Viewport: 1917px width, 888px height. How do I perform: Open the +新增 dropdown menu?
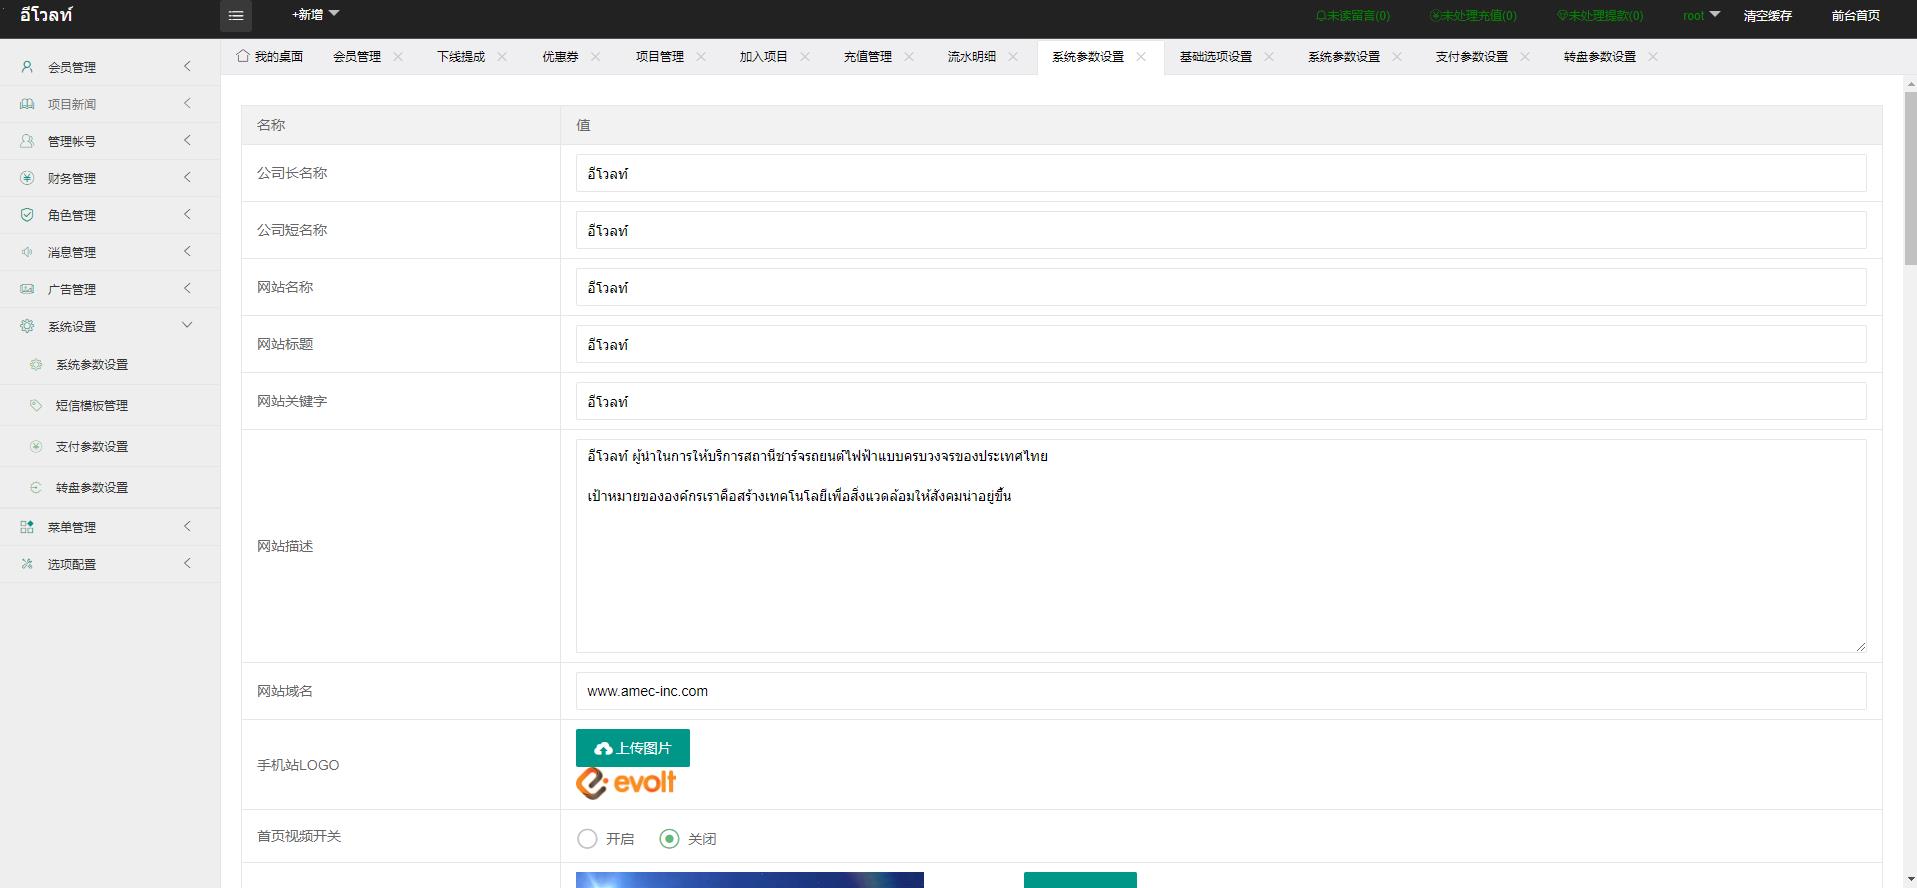click(x=315, y=15)
